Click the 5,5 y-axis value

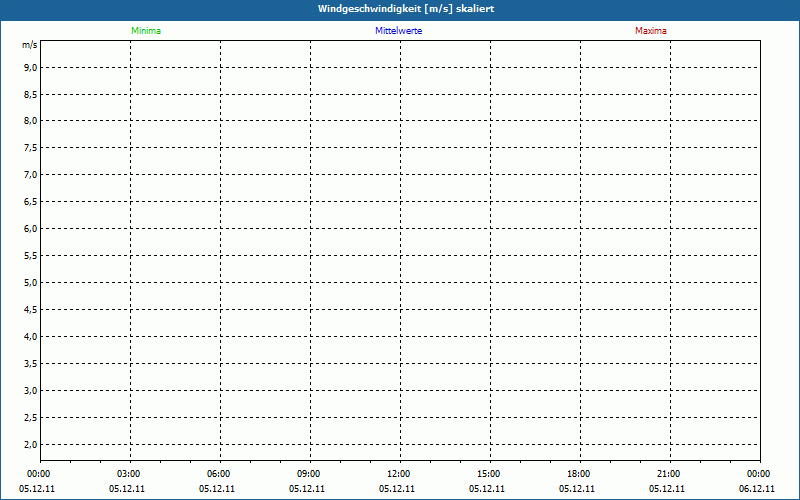[x=31, y=256]
